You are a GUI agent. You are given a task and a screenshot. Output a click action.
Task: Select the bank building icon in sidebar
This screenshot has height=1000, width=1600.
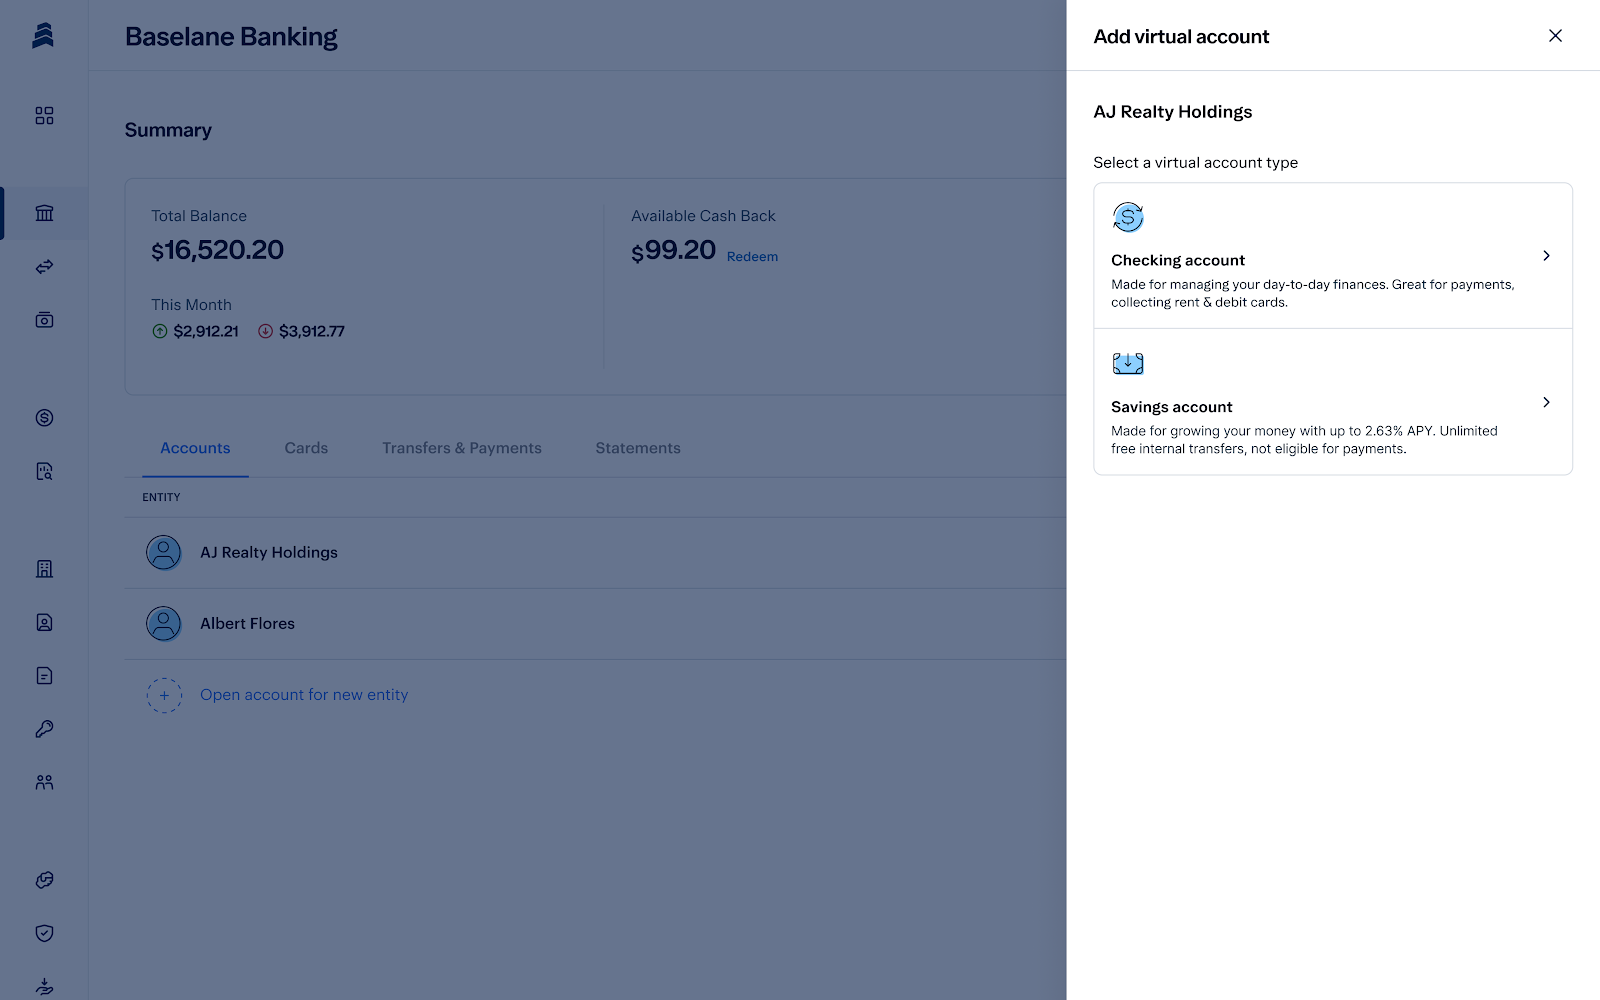tap(44, 213)
